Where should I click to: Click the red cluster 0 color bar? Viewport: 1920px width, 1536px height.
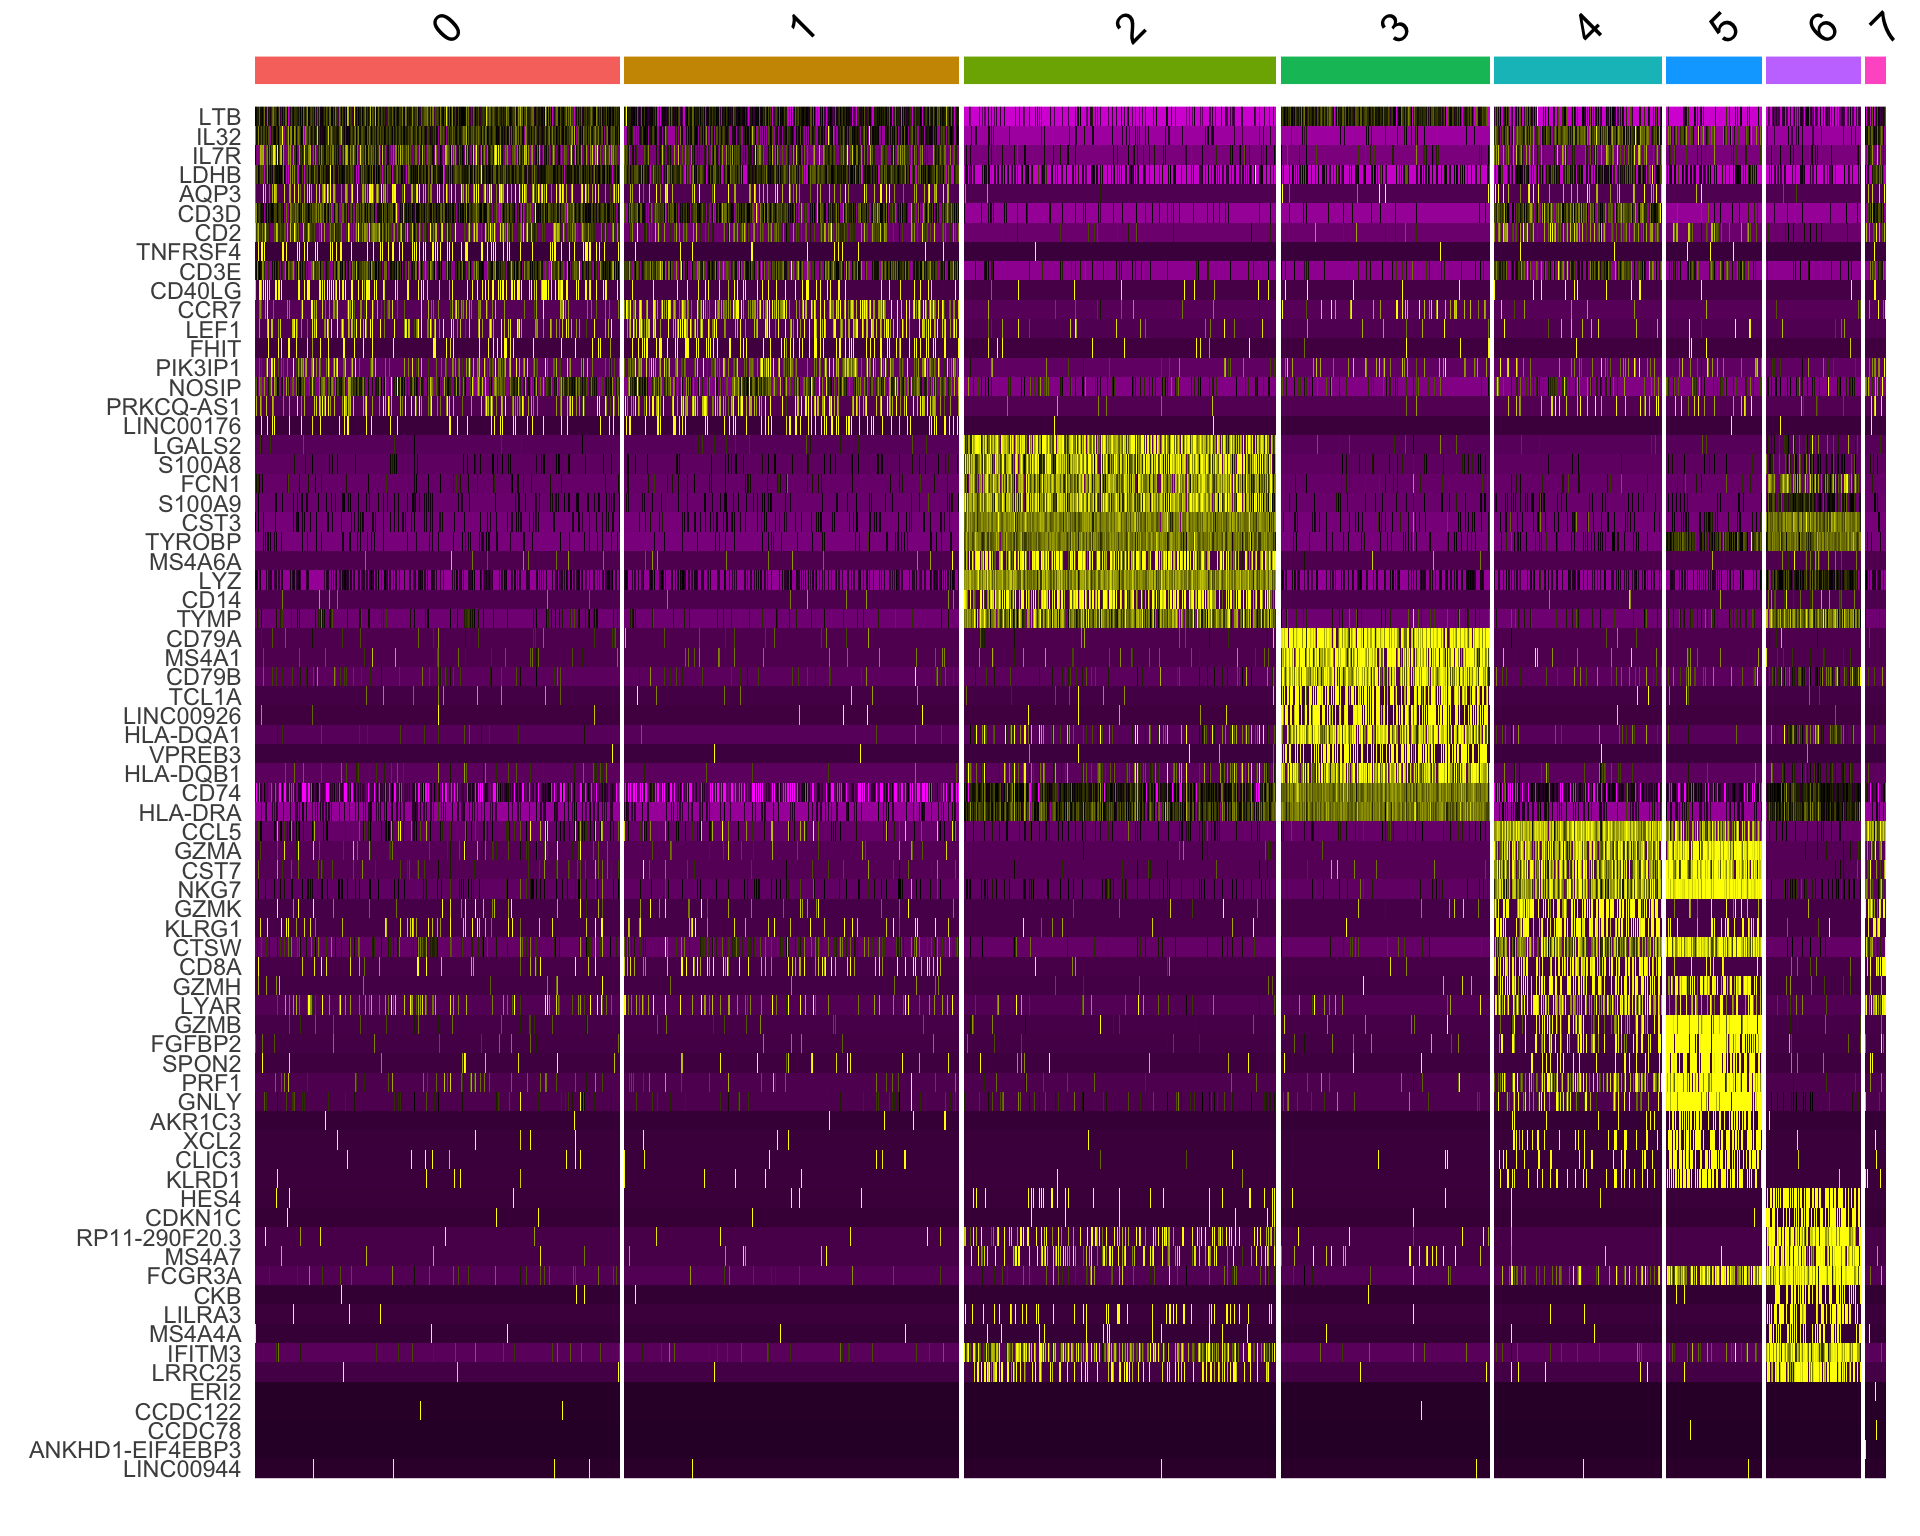pyautogui.click(x=437, y=70)
